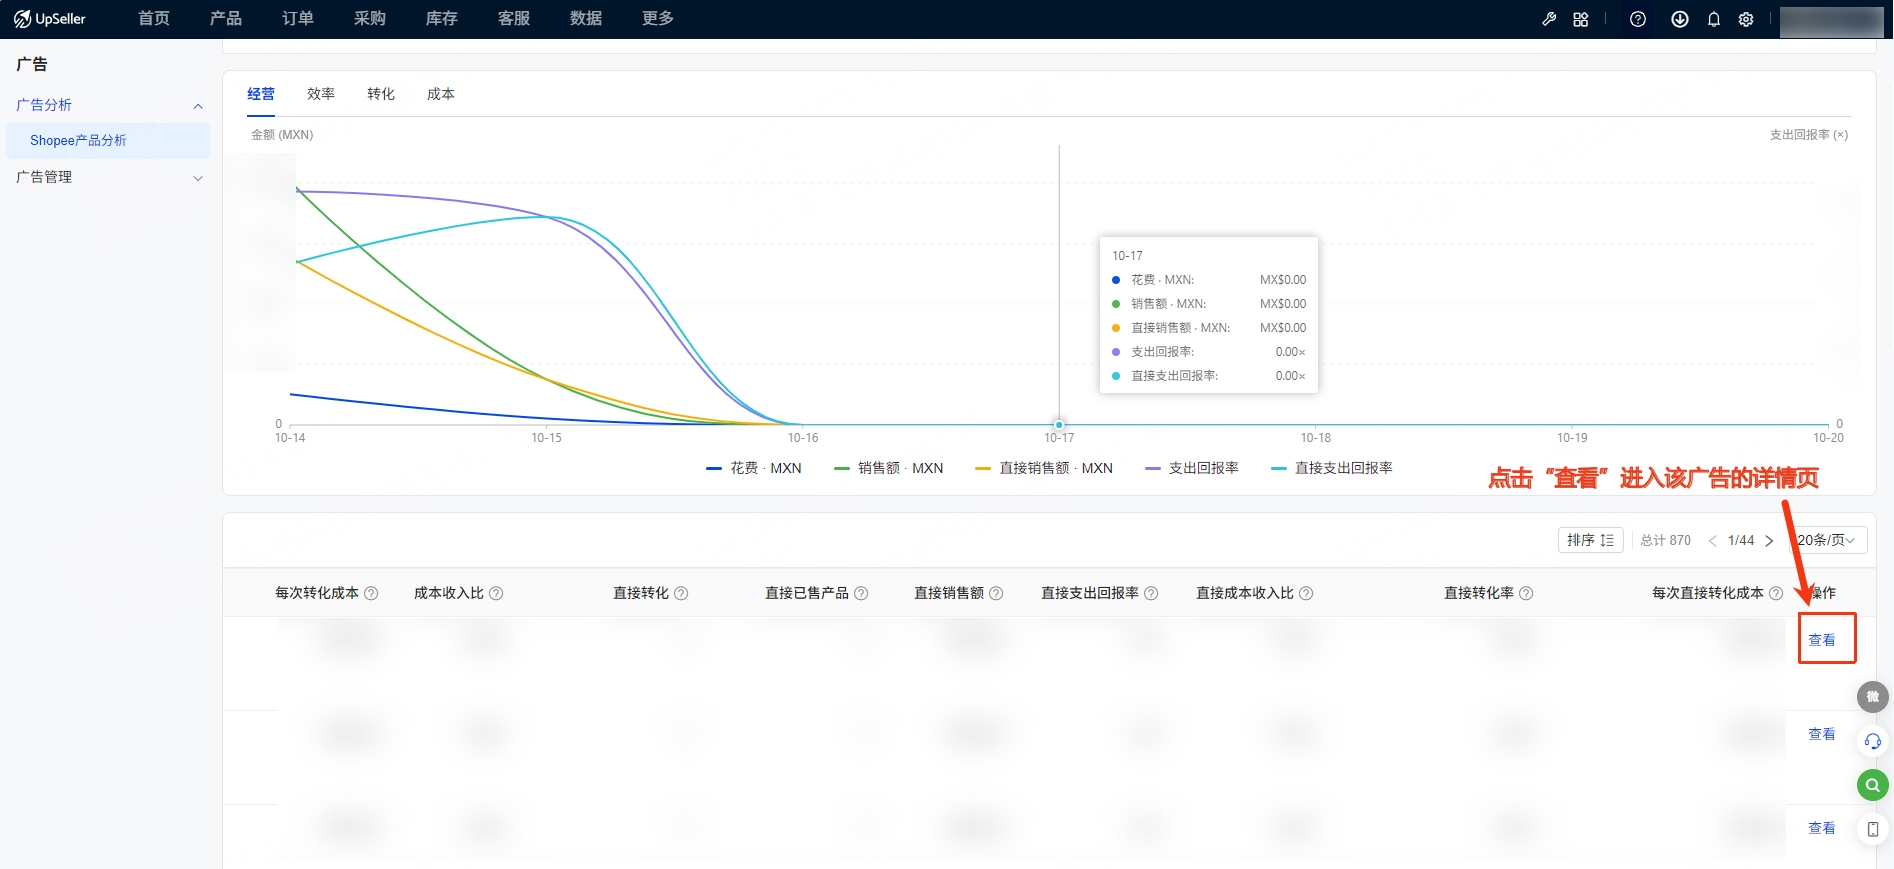The height and width of the screenshot is (869, 1894).
Task: Show help tooltip for 直接销售额 column
Action: point(996,593)
